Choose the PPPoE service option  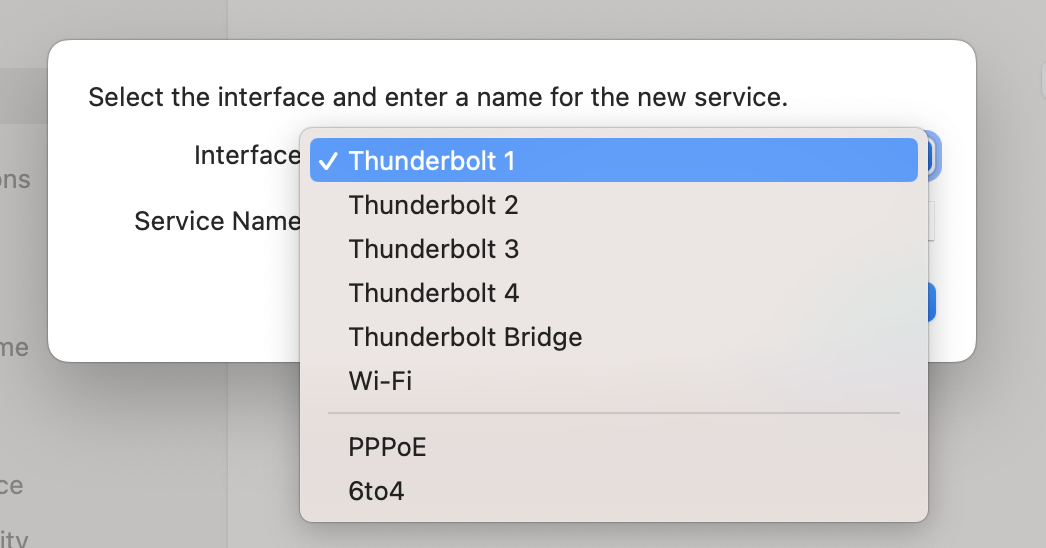(x=614, y=447)
